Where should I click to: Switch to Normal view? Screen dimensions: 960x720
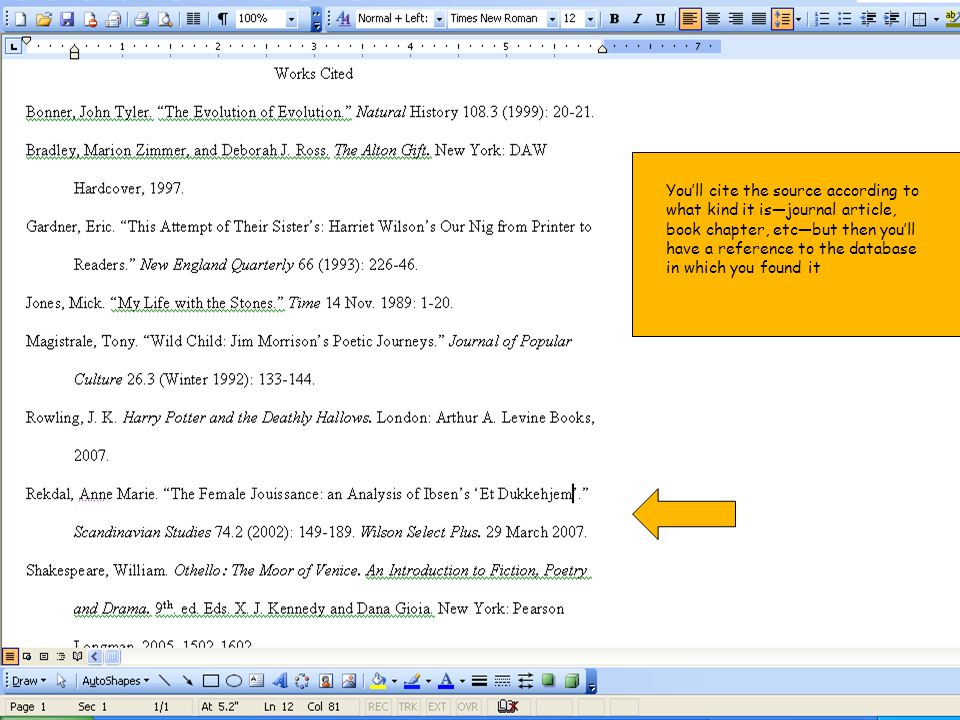pos(10,656)
